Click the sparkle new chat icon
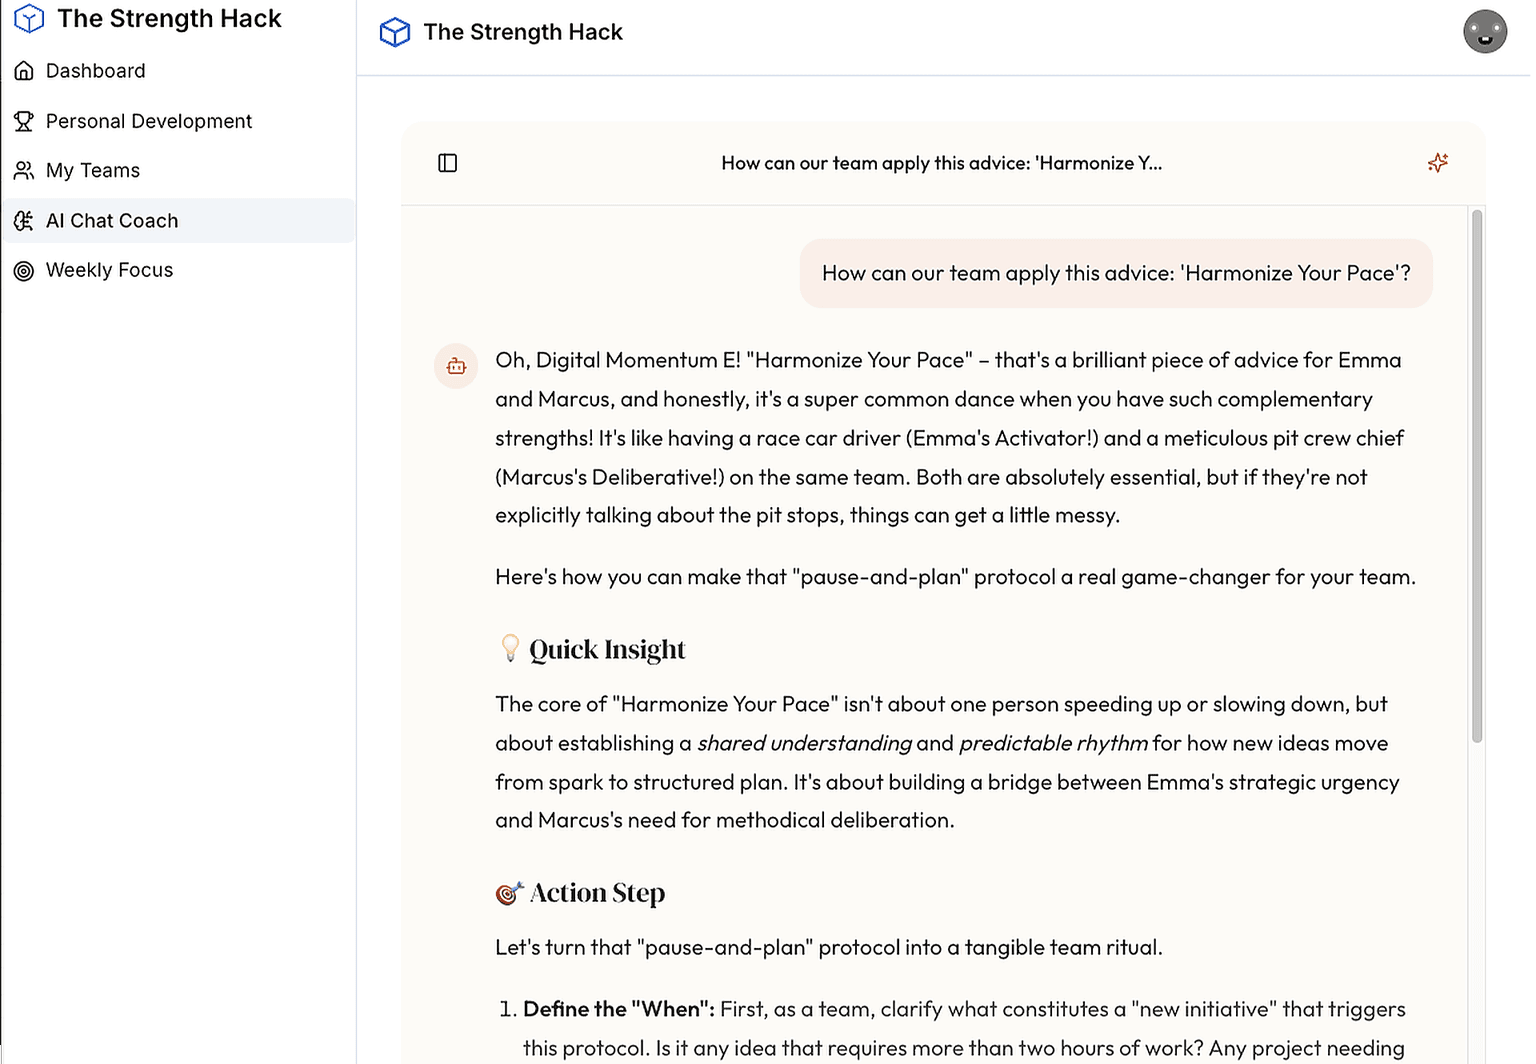The height and width of the screenshot is (1064, 1536). pyautogui.click(x=1437, y=163)
